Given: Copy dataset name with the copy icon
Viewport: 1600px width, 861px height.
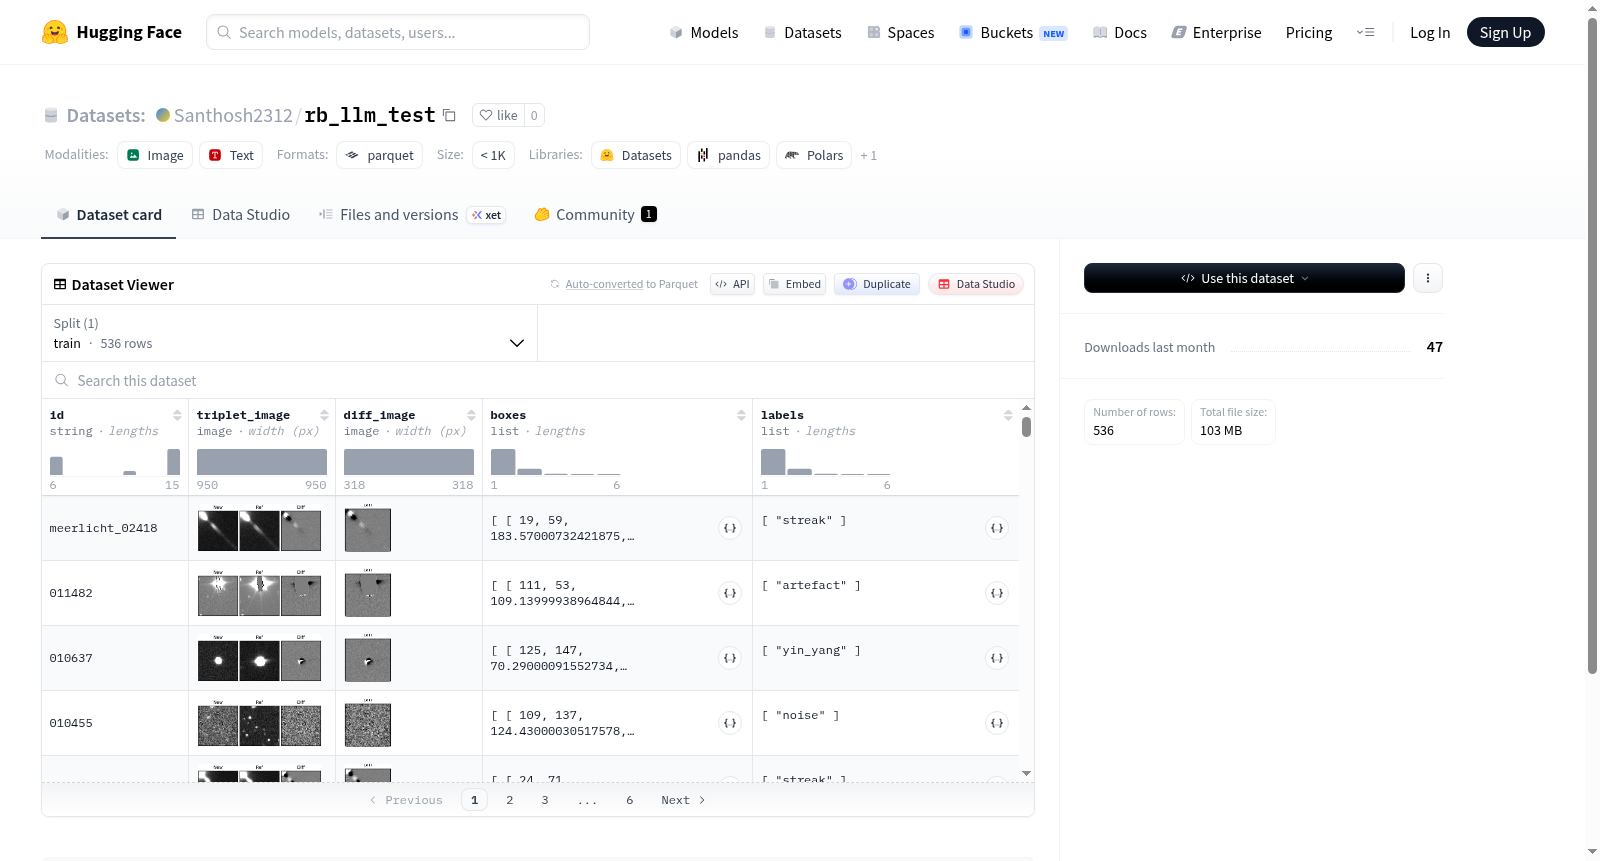Looking at the screenshot, I should tap(450, 115).
